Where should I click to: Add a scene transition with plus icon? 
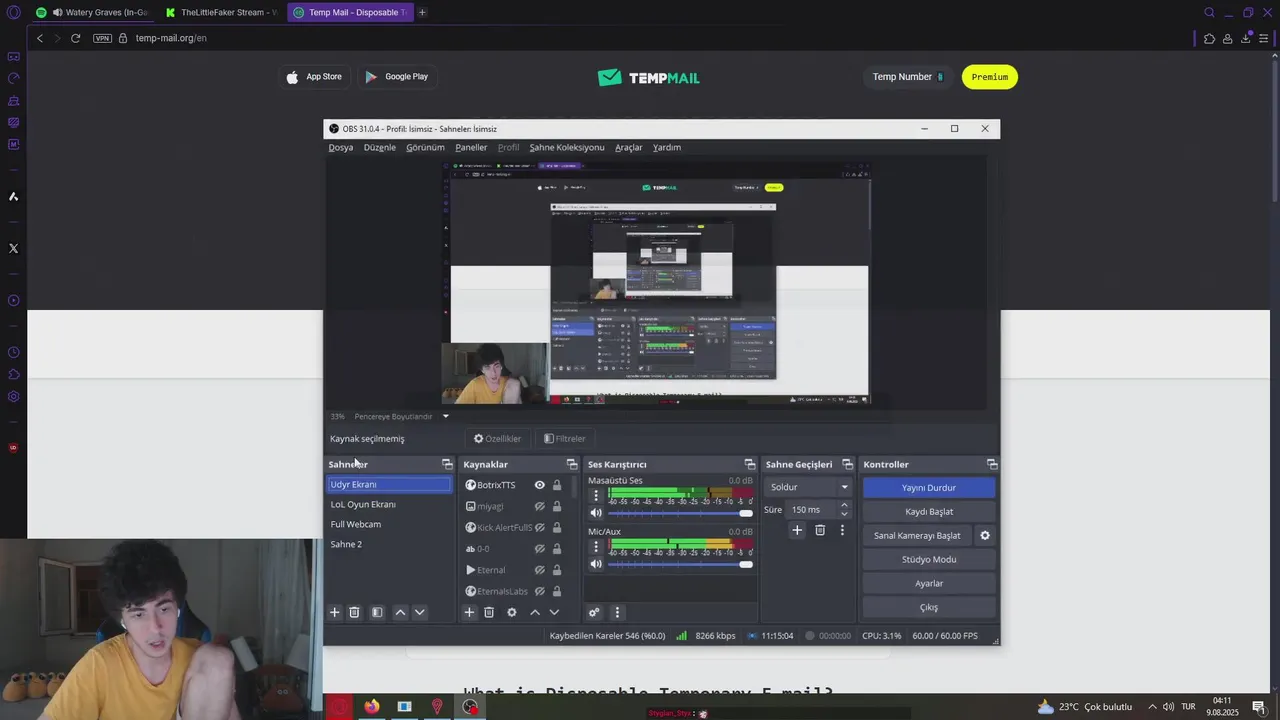click(797, 530)
